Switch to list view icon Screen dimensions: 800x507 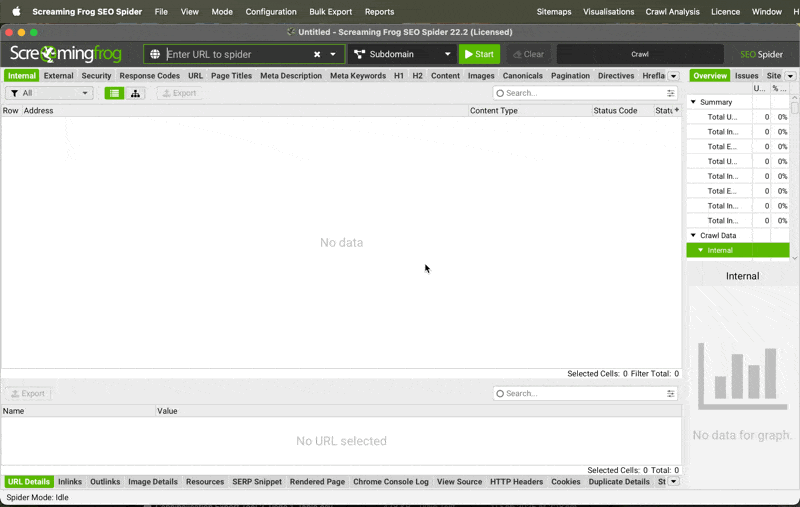click(114, 93)
